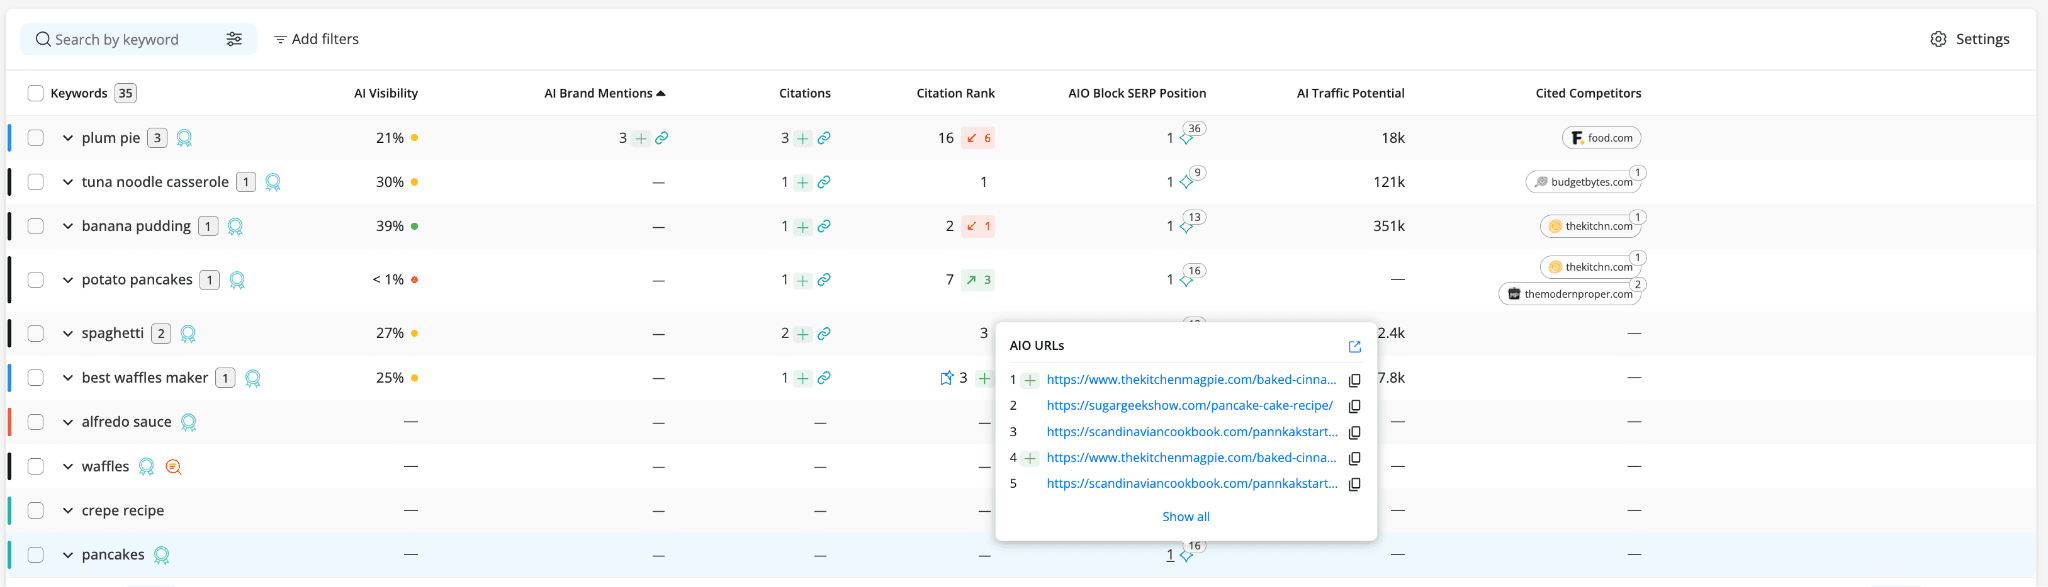Image resolution: width=2048 pixels, height=587 pixels.
Task: Click AIO block sparkle icon for plum pie
Action: 1186,139
